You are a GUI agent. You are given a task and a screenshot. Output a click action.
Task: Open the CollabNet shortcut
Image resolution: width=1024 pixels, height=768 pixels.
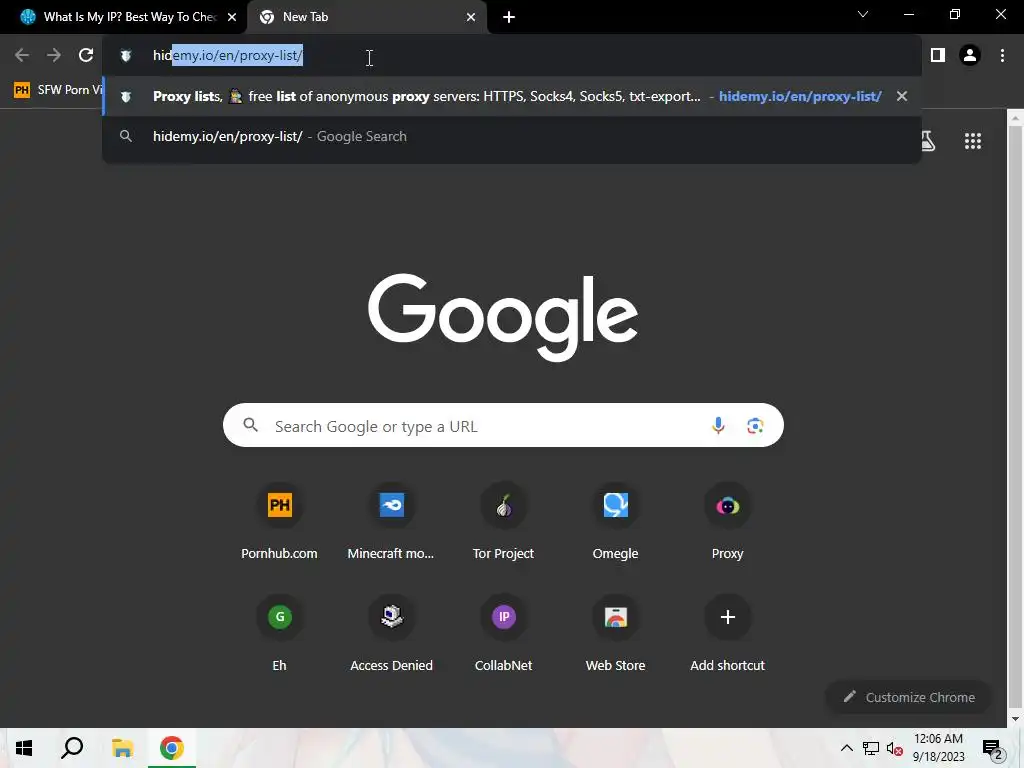click(x=504, y=634)
